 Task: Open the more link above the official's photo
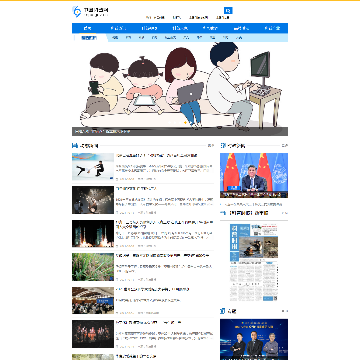(285, 146)
